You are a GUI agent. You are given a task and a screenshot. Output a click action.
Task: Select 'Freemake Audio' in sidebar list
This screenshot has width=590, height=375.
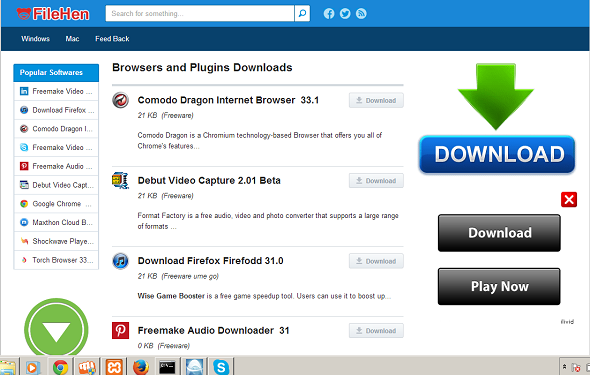click(x=56, y=166)
